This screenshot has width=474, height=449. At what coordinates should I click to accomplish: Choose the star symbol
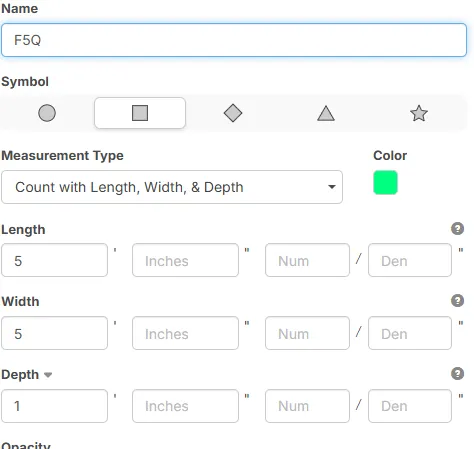[x=419, y=113]
